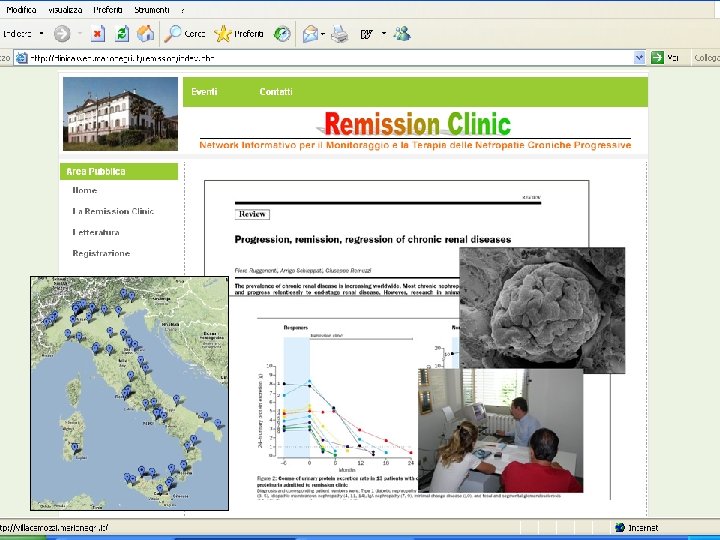Open Cerca search magnifier
Screen dimensions: 720x540
point(185,34)
